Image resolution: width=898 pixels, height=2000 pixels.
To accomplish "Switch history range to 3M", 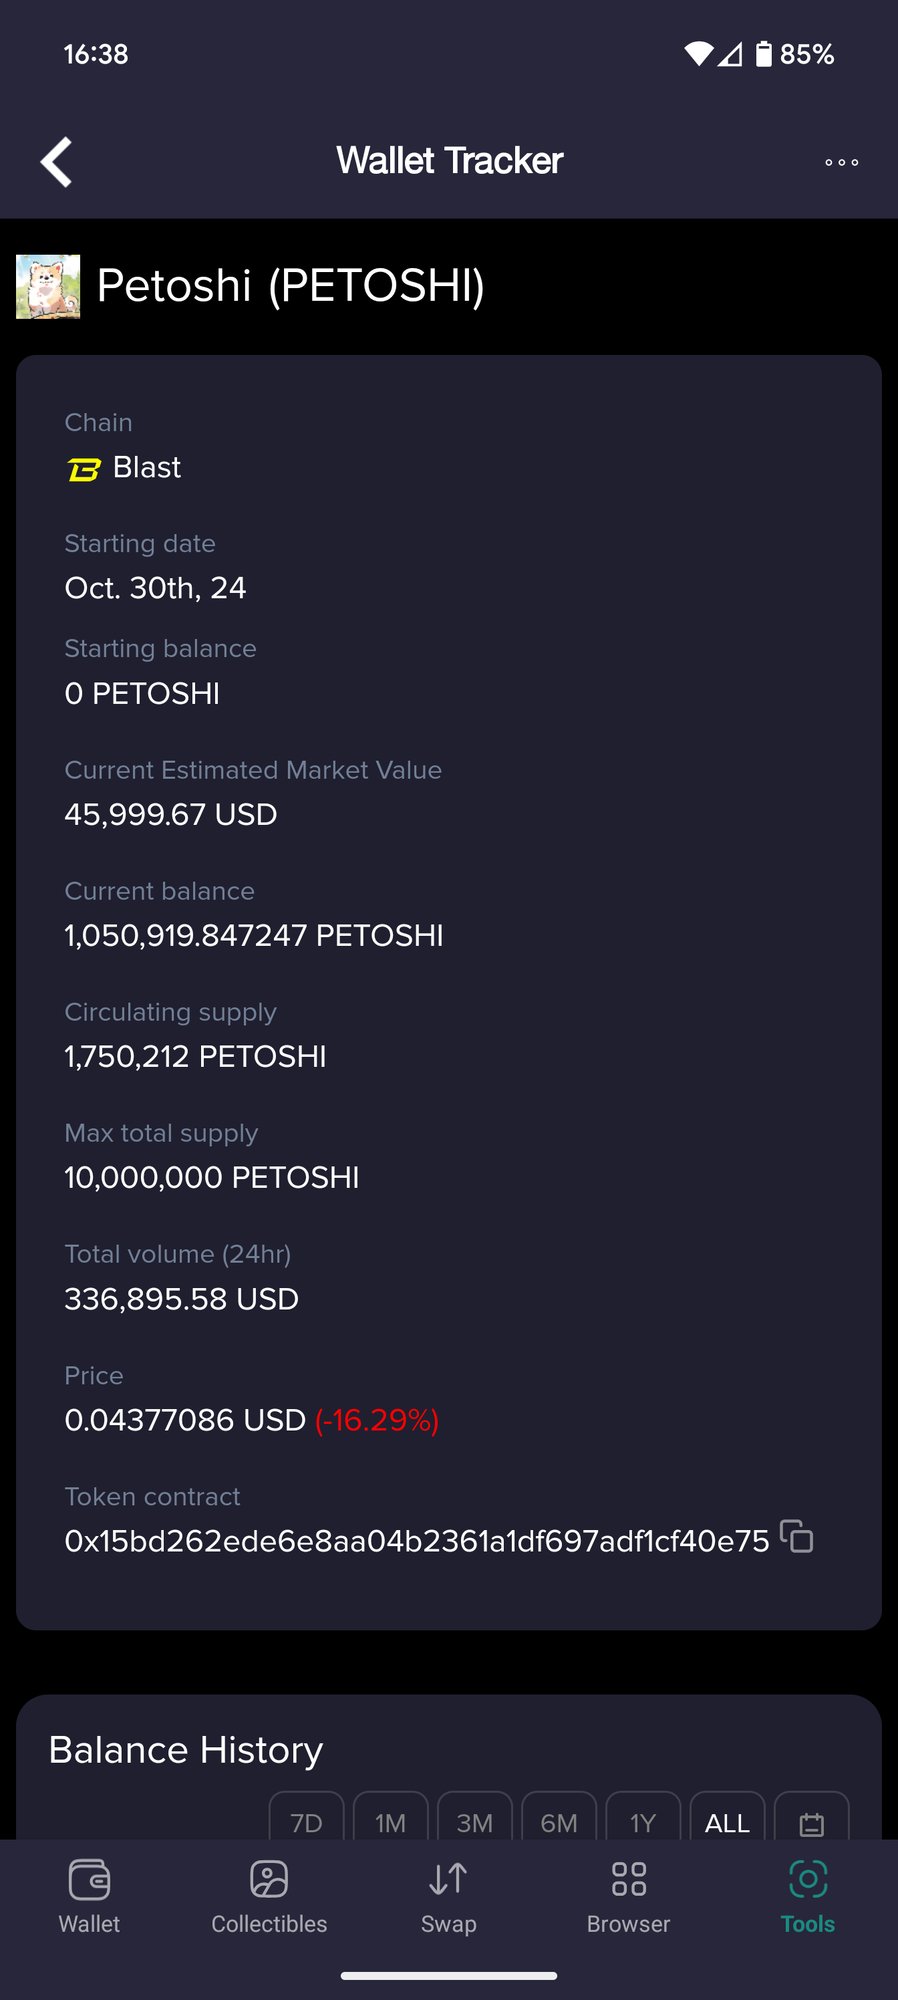I will click(x=474, y=1821).
